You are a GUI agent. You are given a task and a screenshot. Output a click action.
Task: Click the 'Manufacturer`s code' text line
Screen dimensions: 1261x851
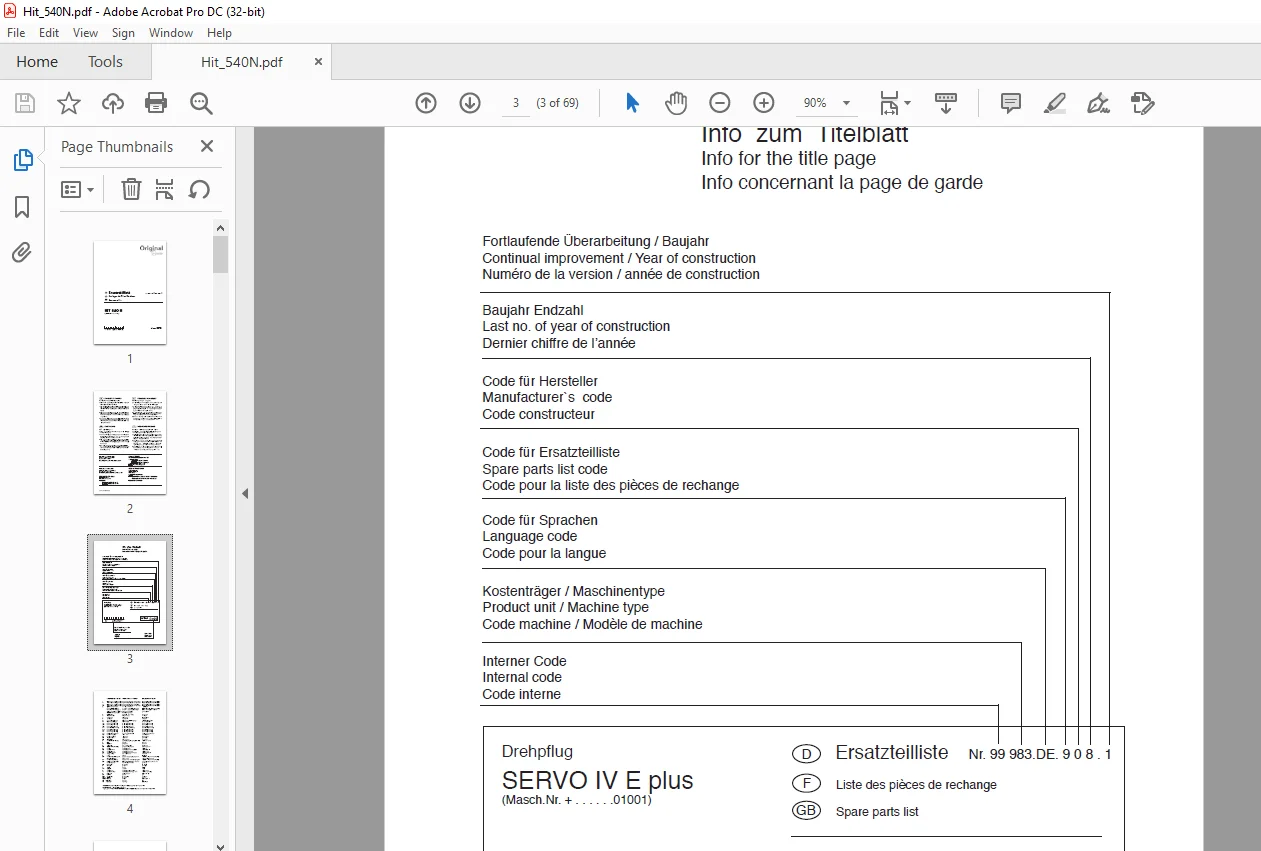pyautogui.click(x=547, y=398)
